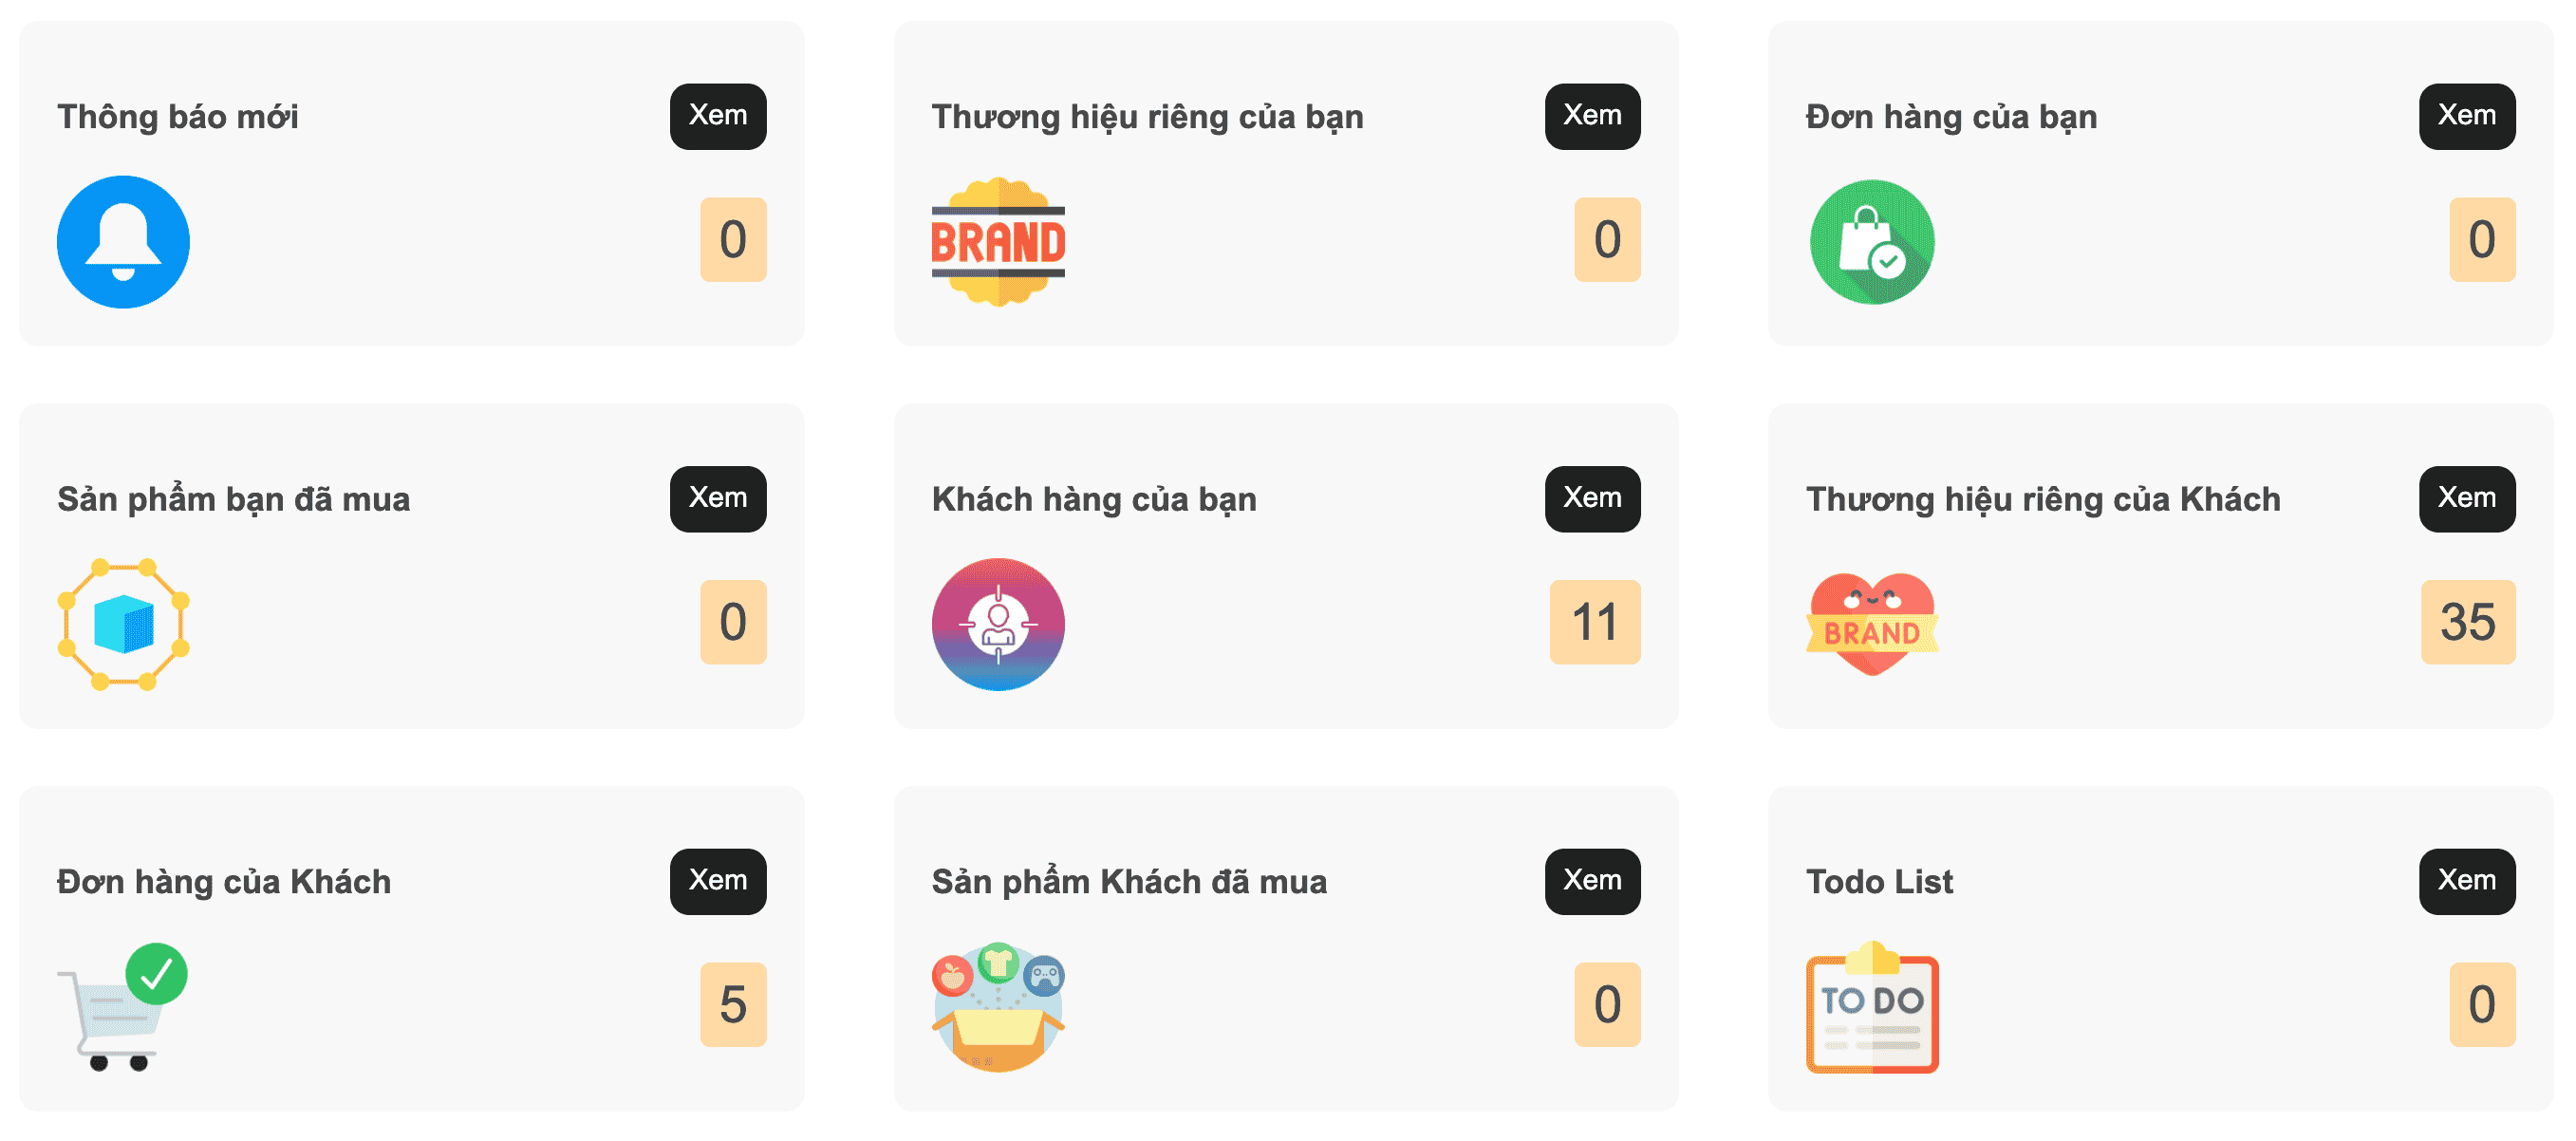Viewport: 2576px width, 1141px height.
Task: Click the red heart BRAND icon
Action: [x=1872, y=624]
